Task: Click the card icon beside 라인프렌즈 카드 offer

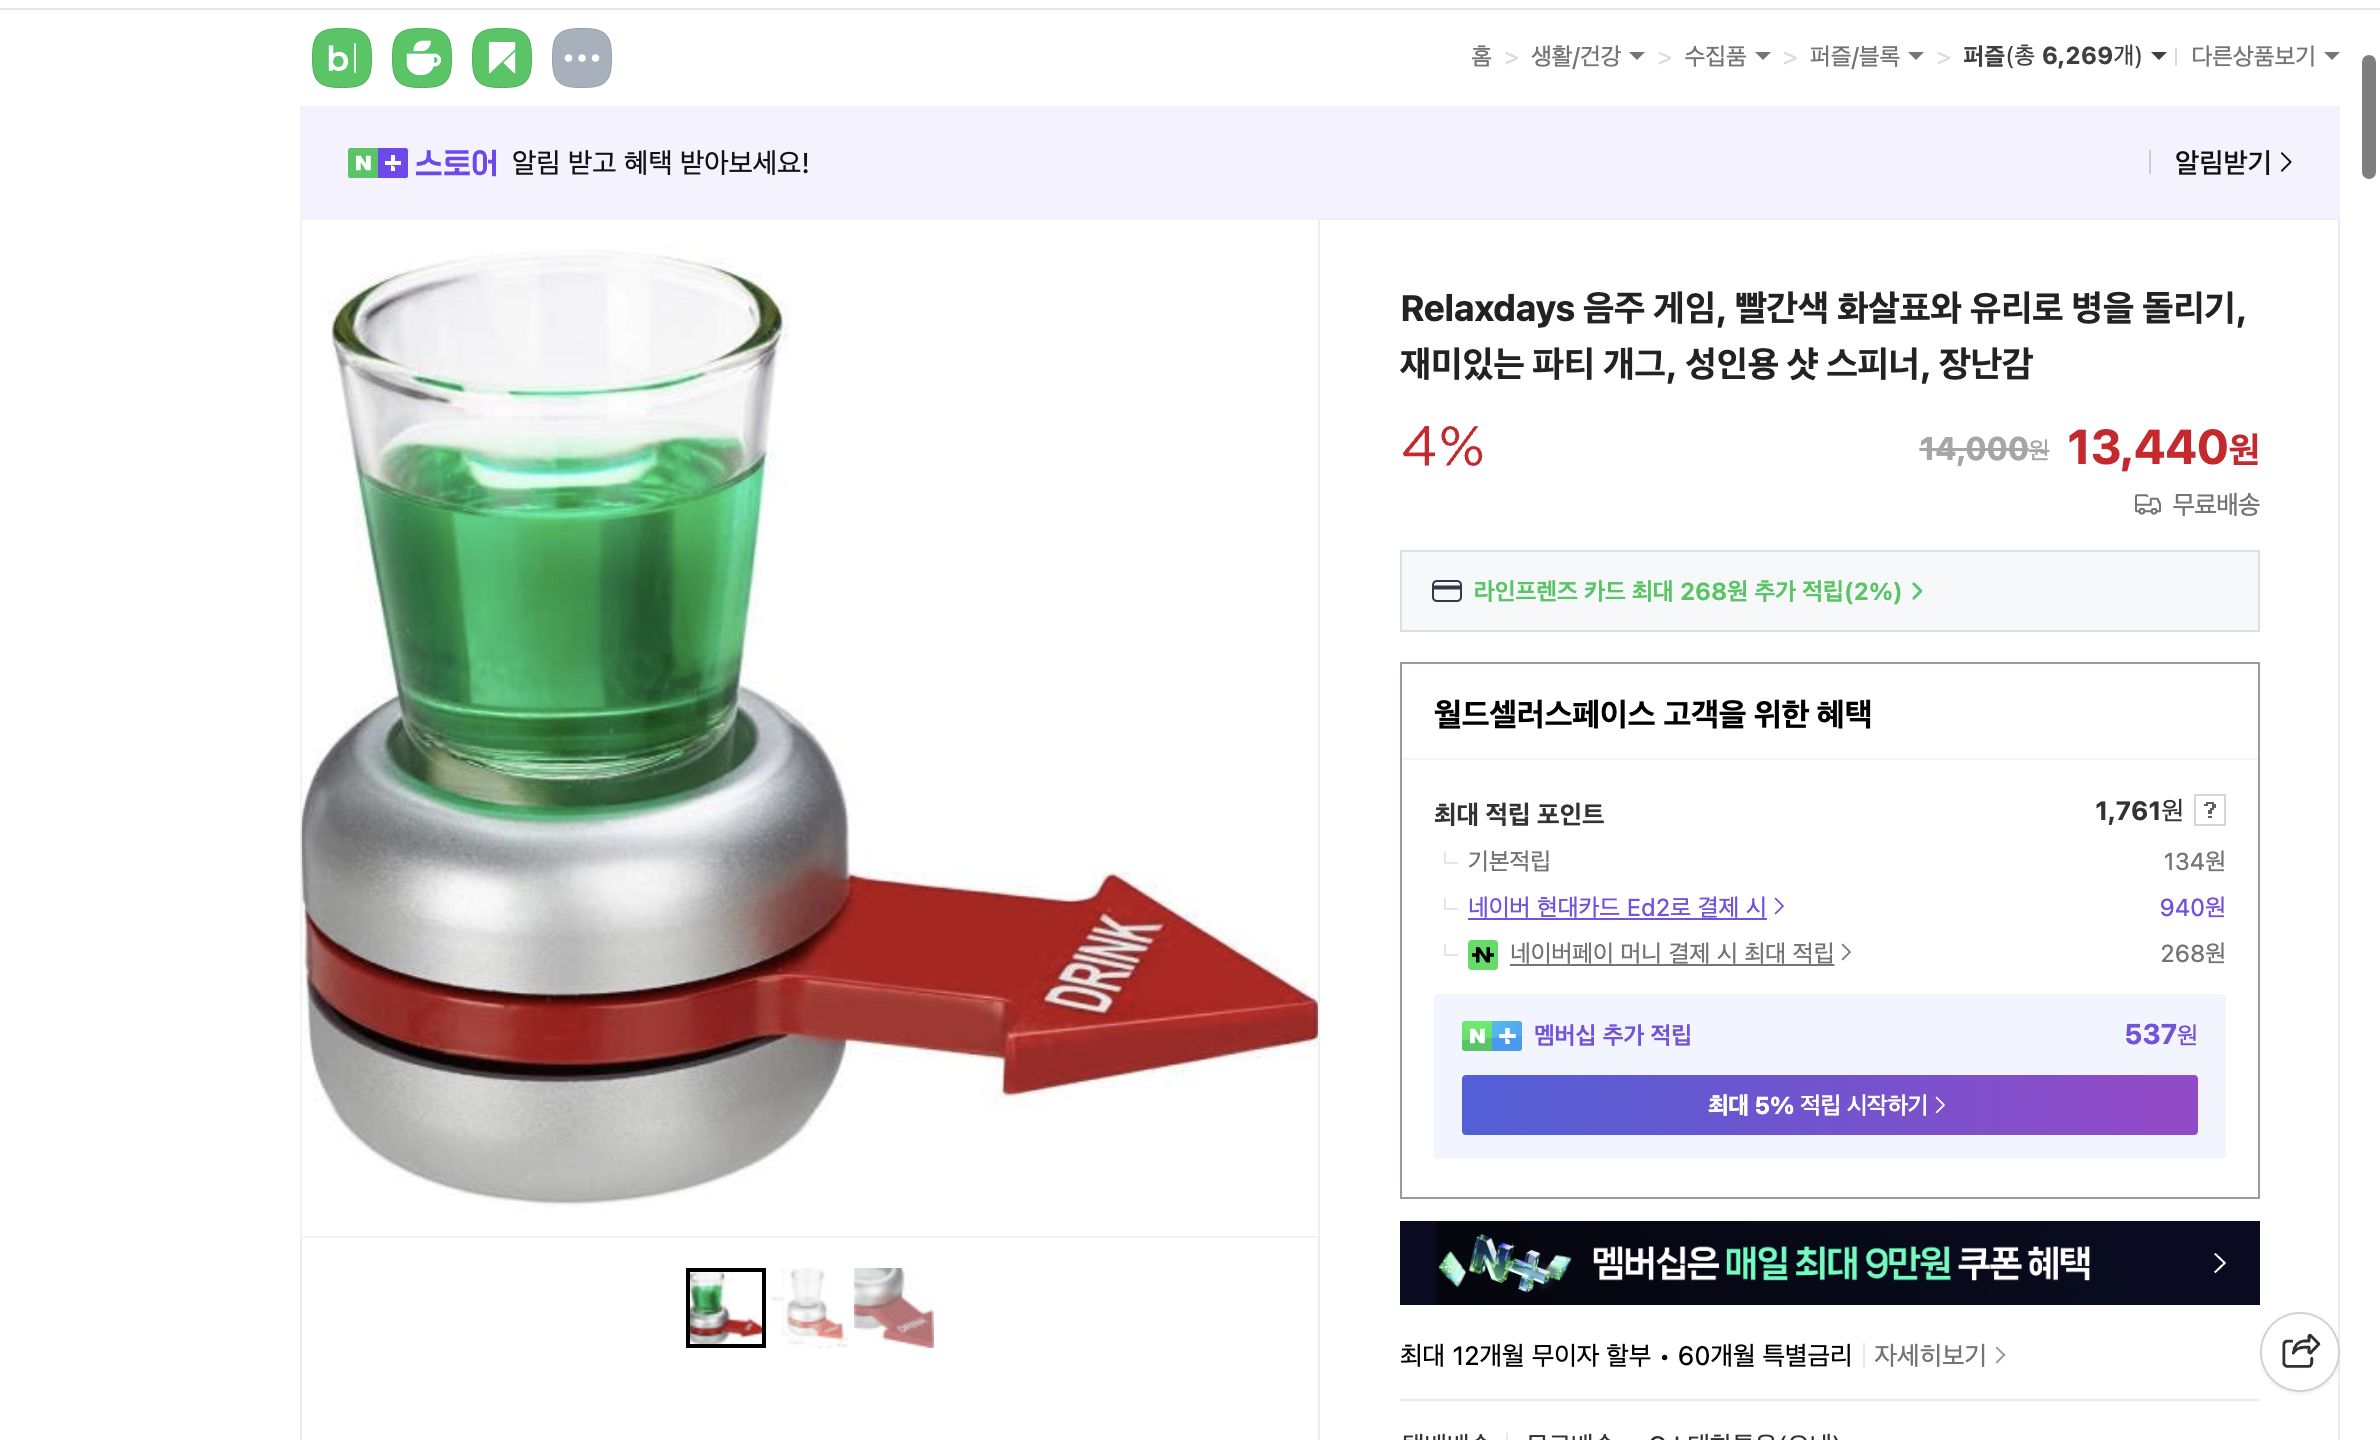Action: 1447,591
